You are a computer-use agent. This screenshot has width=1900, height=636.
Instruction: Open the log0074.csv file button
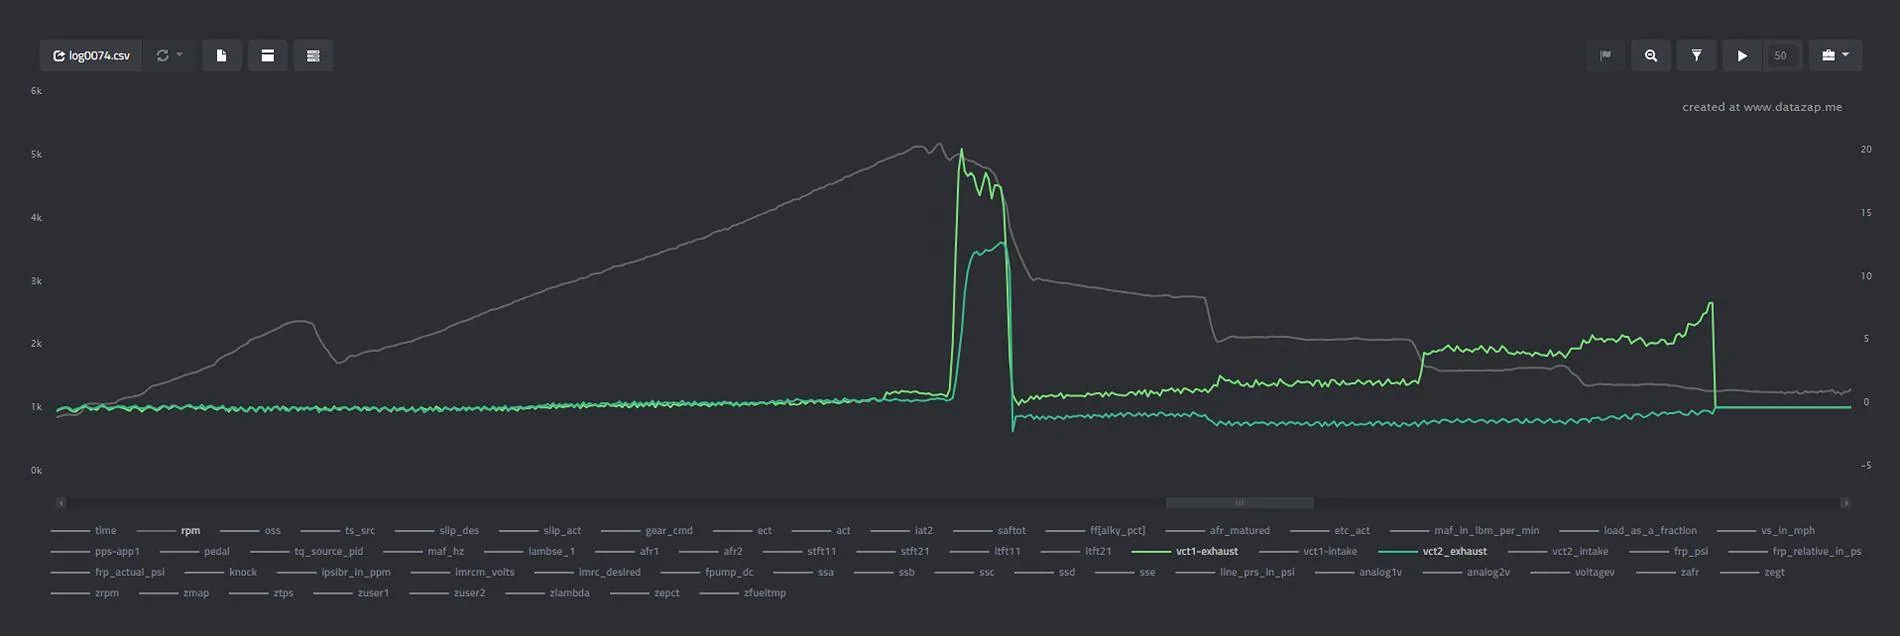point(91,56)
